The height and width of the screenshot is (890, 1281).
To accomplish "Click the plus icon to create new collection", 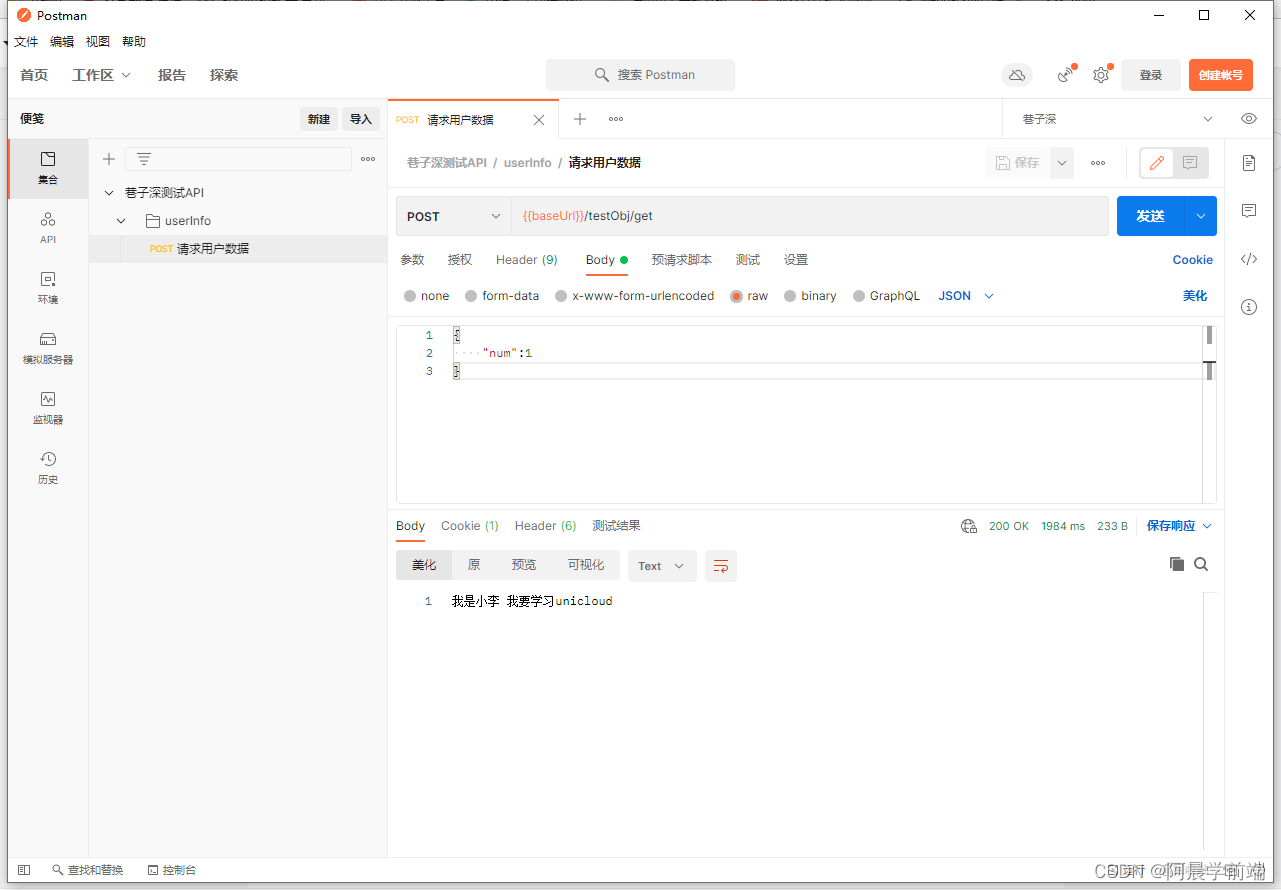I will point(109,159).
